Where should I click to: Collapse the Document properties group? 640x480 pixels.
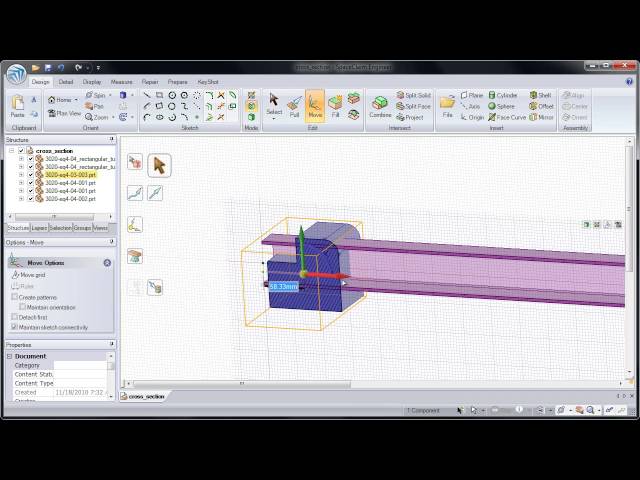point(9,356)
